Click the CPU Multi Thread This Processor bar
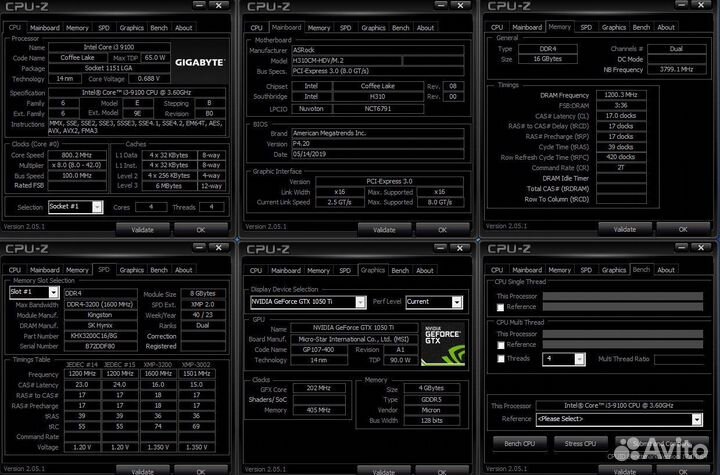The image size is (720, 475). (x=623, y=334)
